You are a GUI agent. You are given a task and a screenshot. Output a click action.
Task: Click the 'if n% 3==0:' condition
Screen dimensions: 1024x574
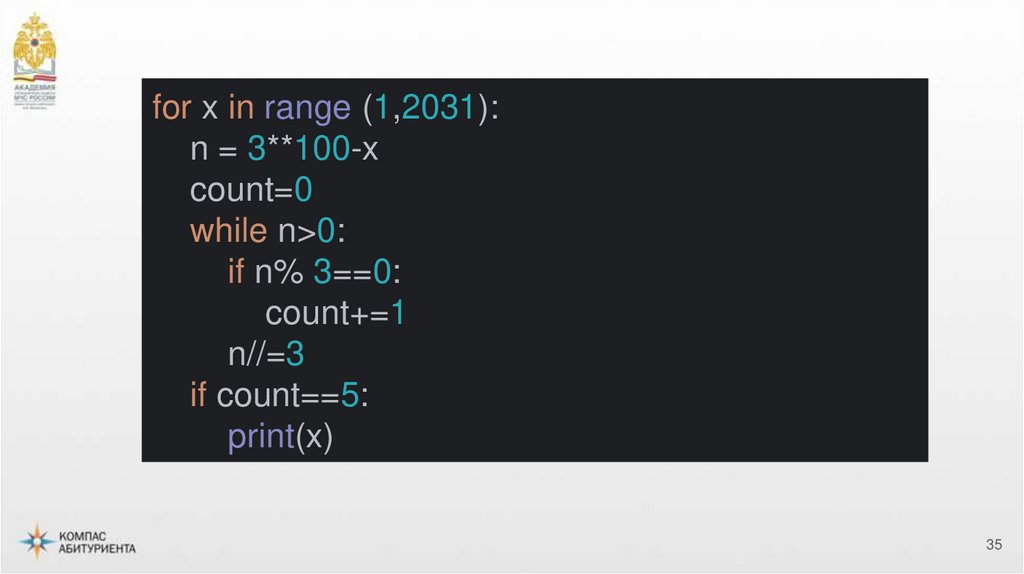pyautogui.click(x=314, y=272)
